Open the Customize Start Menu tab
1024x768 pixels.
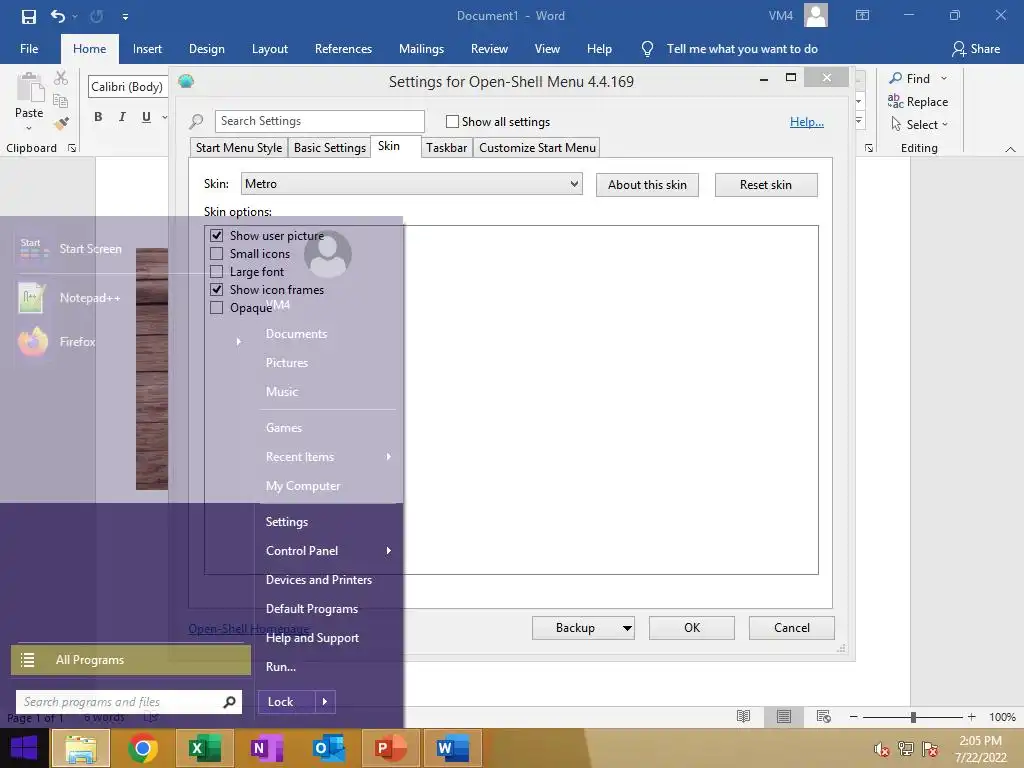(x=537, y=148)
